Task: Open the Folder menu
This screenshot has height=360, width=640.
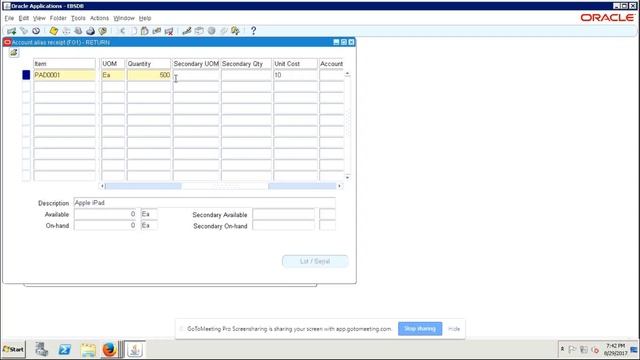Action: [x=58, y=18]
